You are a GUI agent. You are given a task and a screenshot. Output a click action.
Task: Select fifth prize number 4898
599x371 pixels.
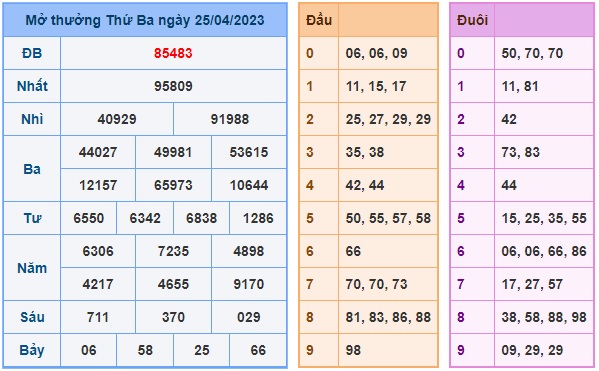tap(249, 251)
